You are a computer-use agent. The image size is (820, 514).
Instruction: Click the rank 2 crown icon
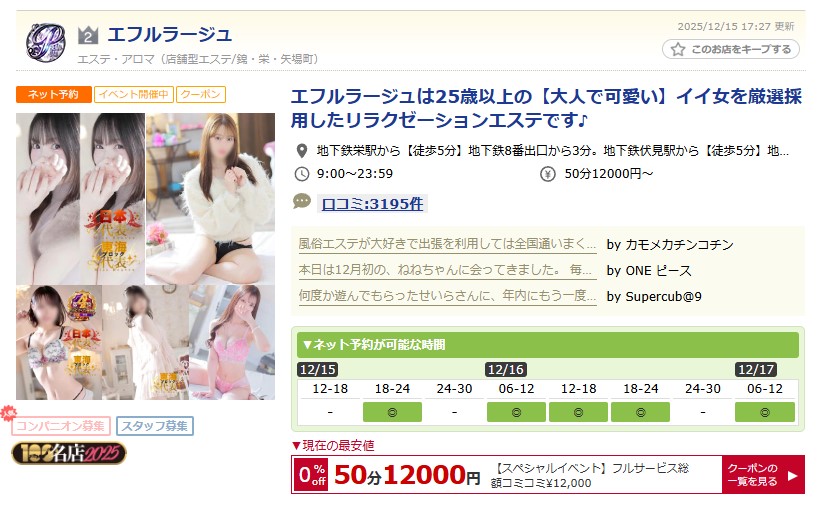[x=88, y=36]
